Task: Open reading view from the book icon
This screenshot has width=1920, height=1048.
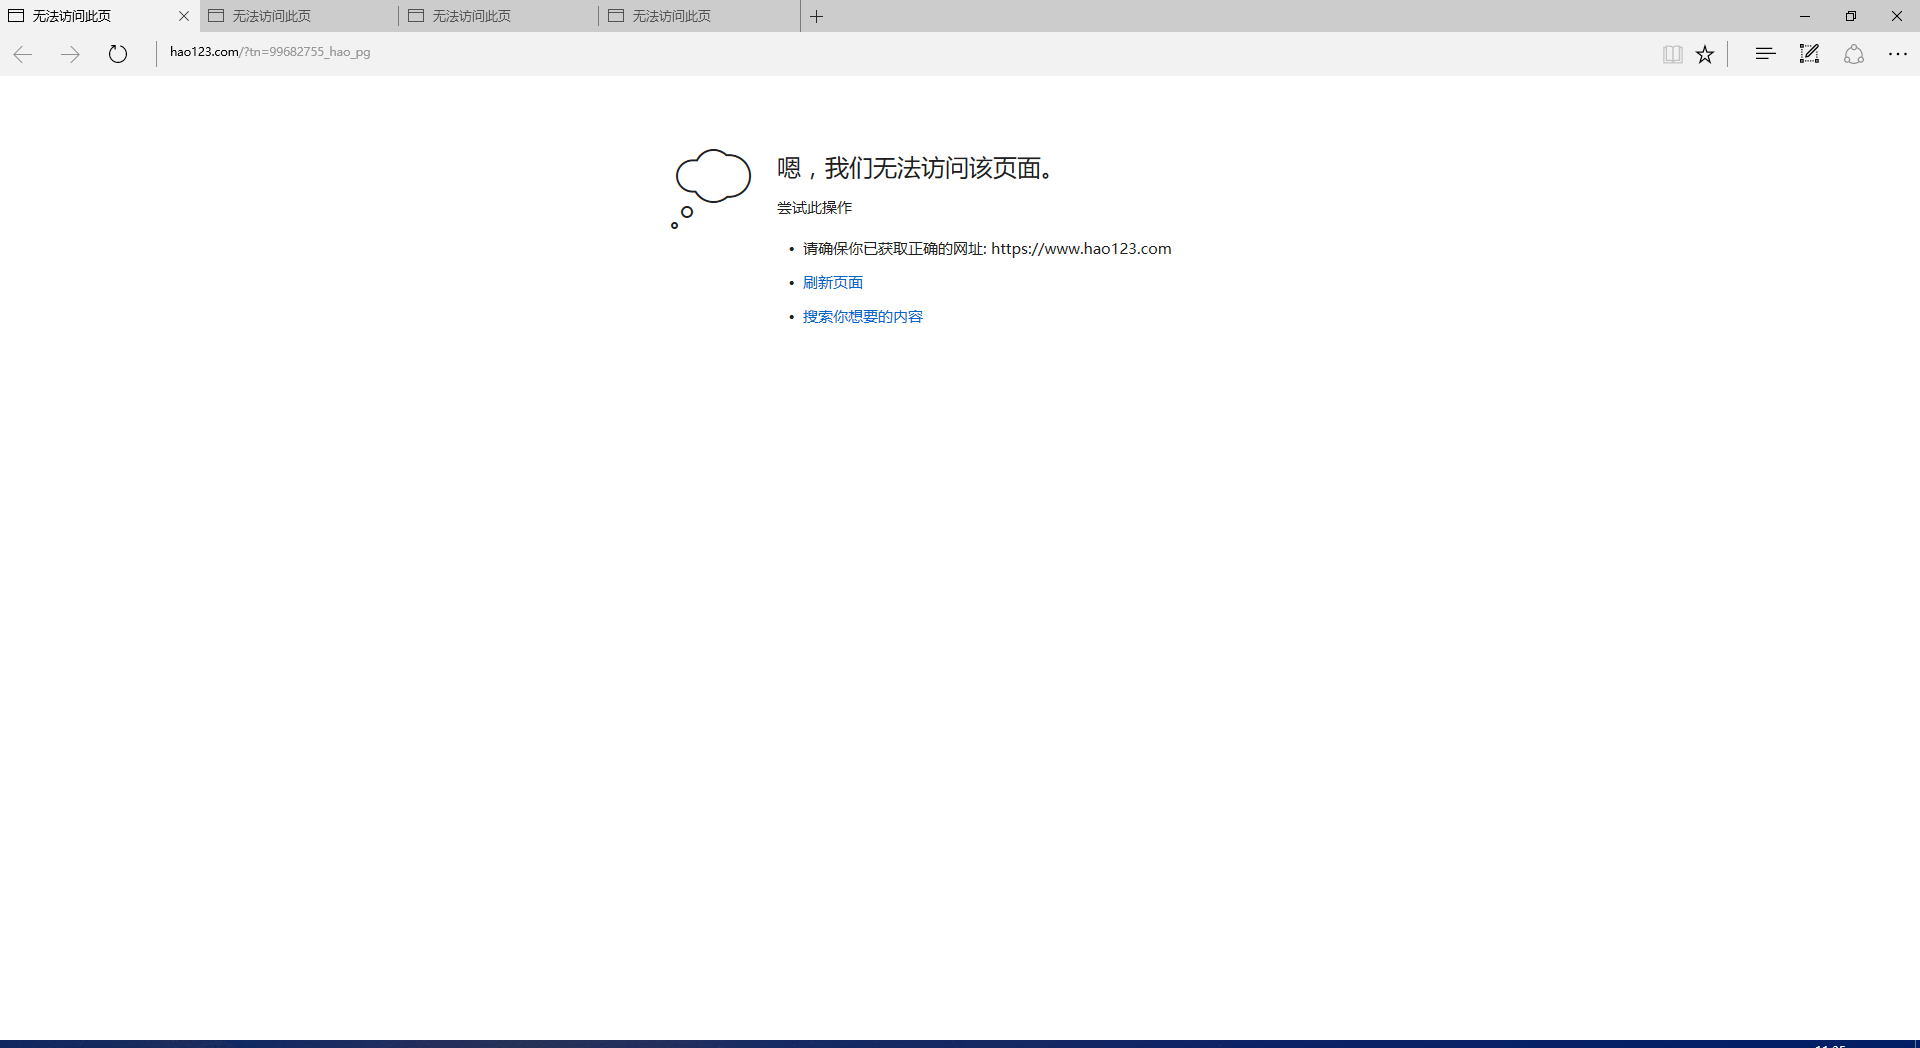Action: [1672, 54]
